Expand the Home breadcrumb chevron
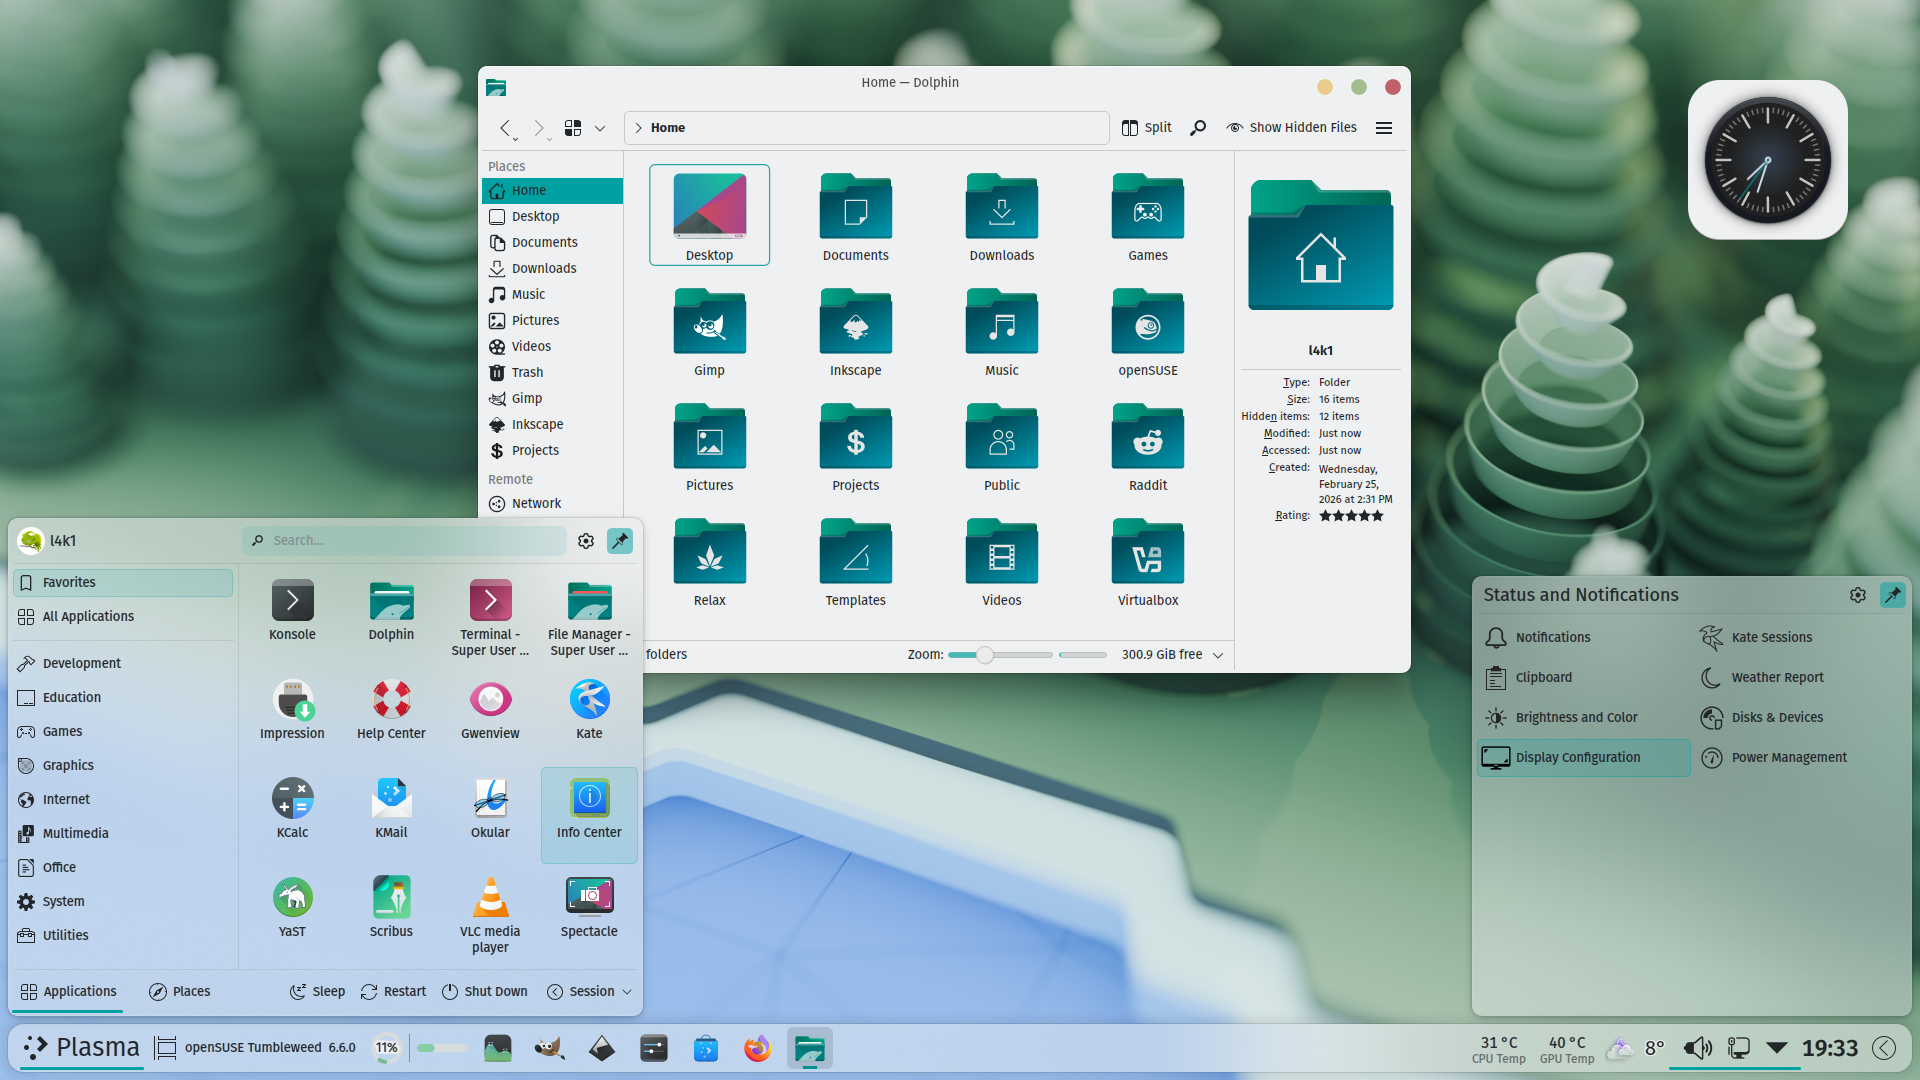Viewport: 1920px width, 1080px height. click(638, 128)
